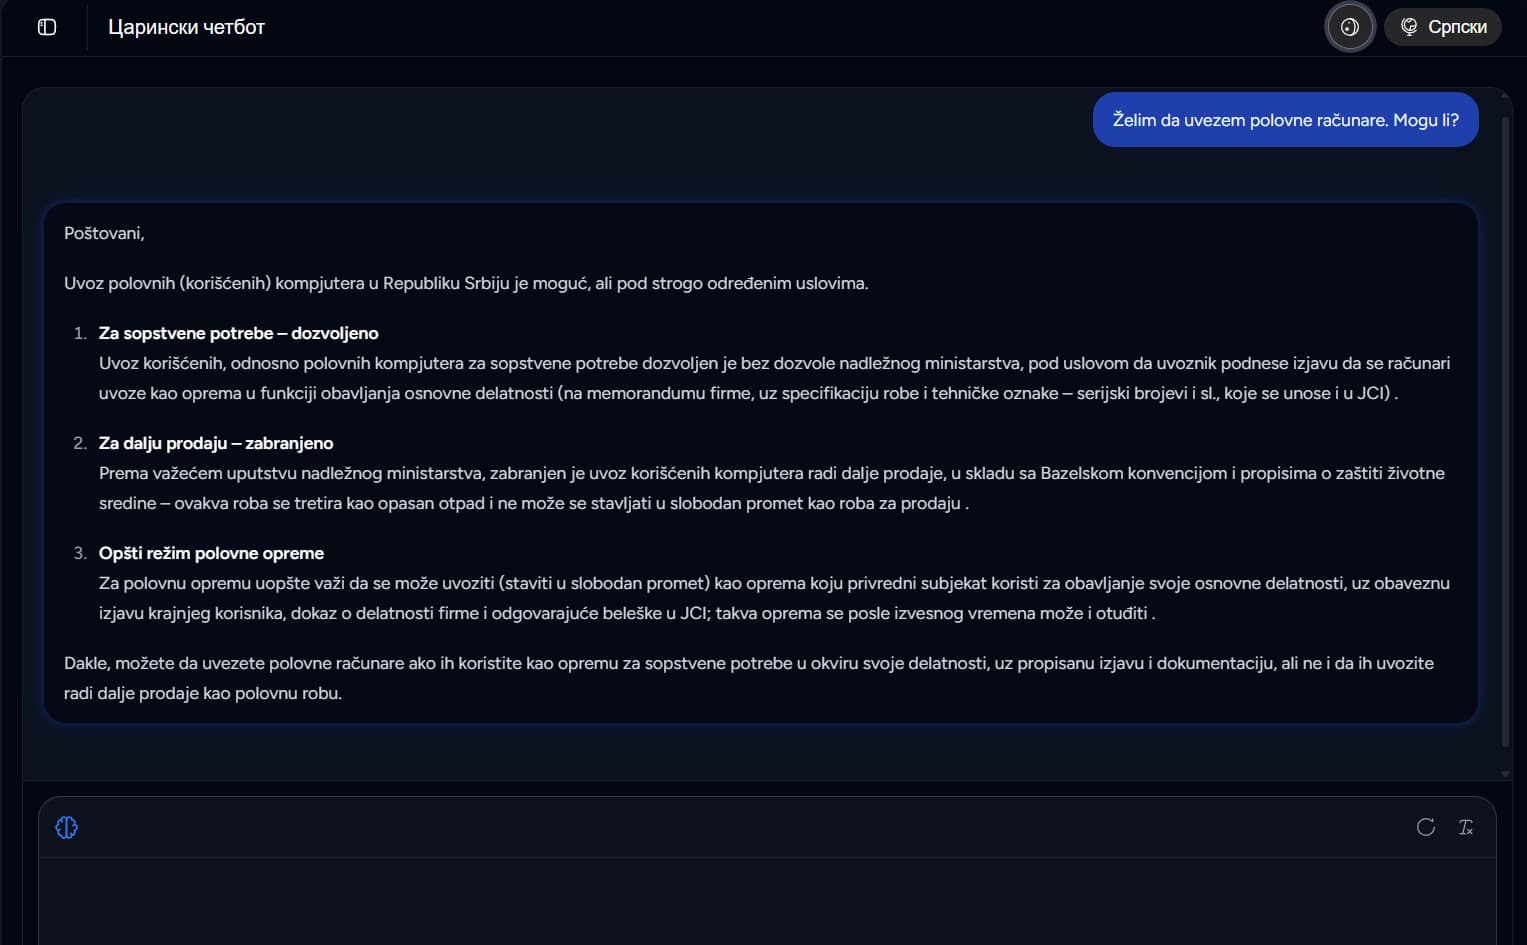Click heading "Opšti režim polovne opreme"
The width and height of the screenshot is (1527, 945).
pos(211,553)
